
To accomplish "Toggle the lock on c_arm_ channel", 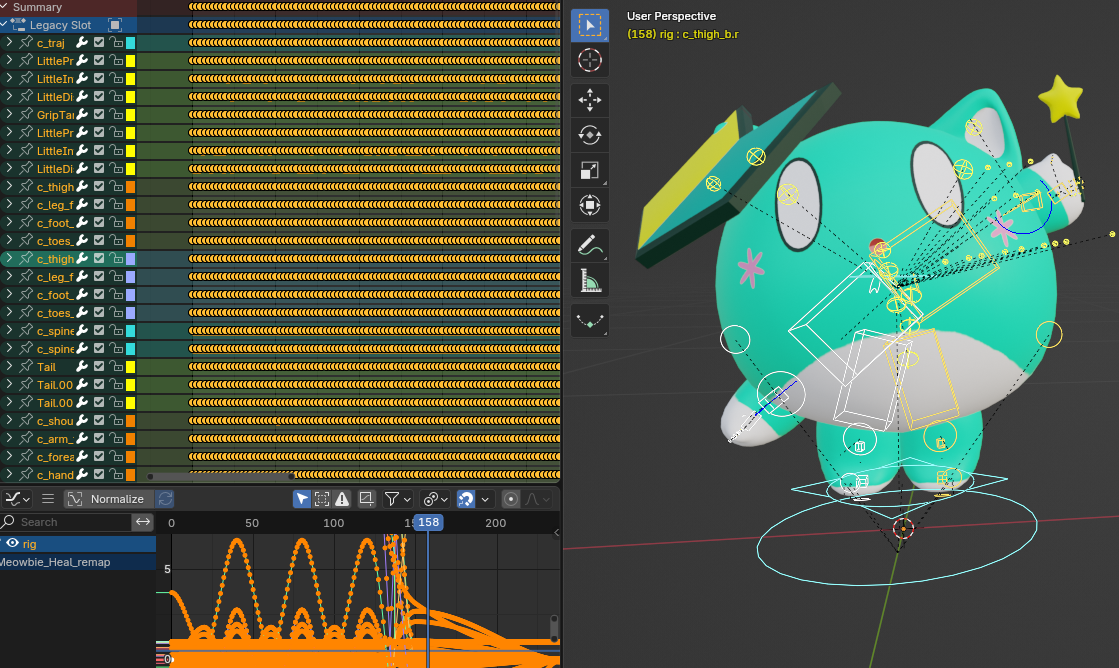I will [x=116, y=438].
